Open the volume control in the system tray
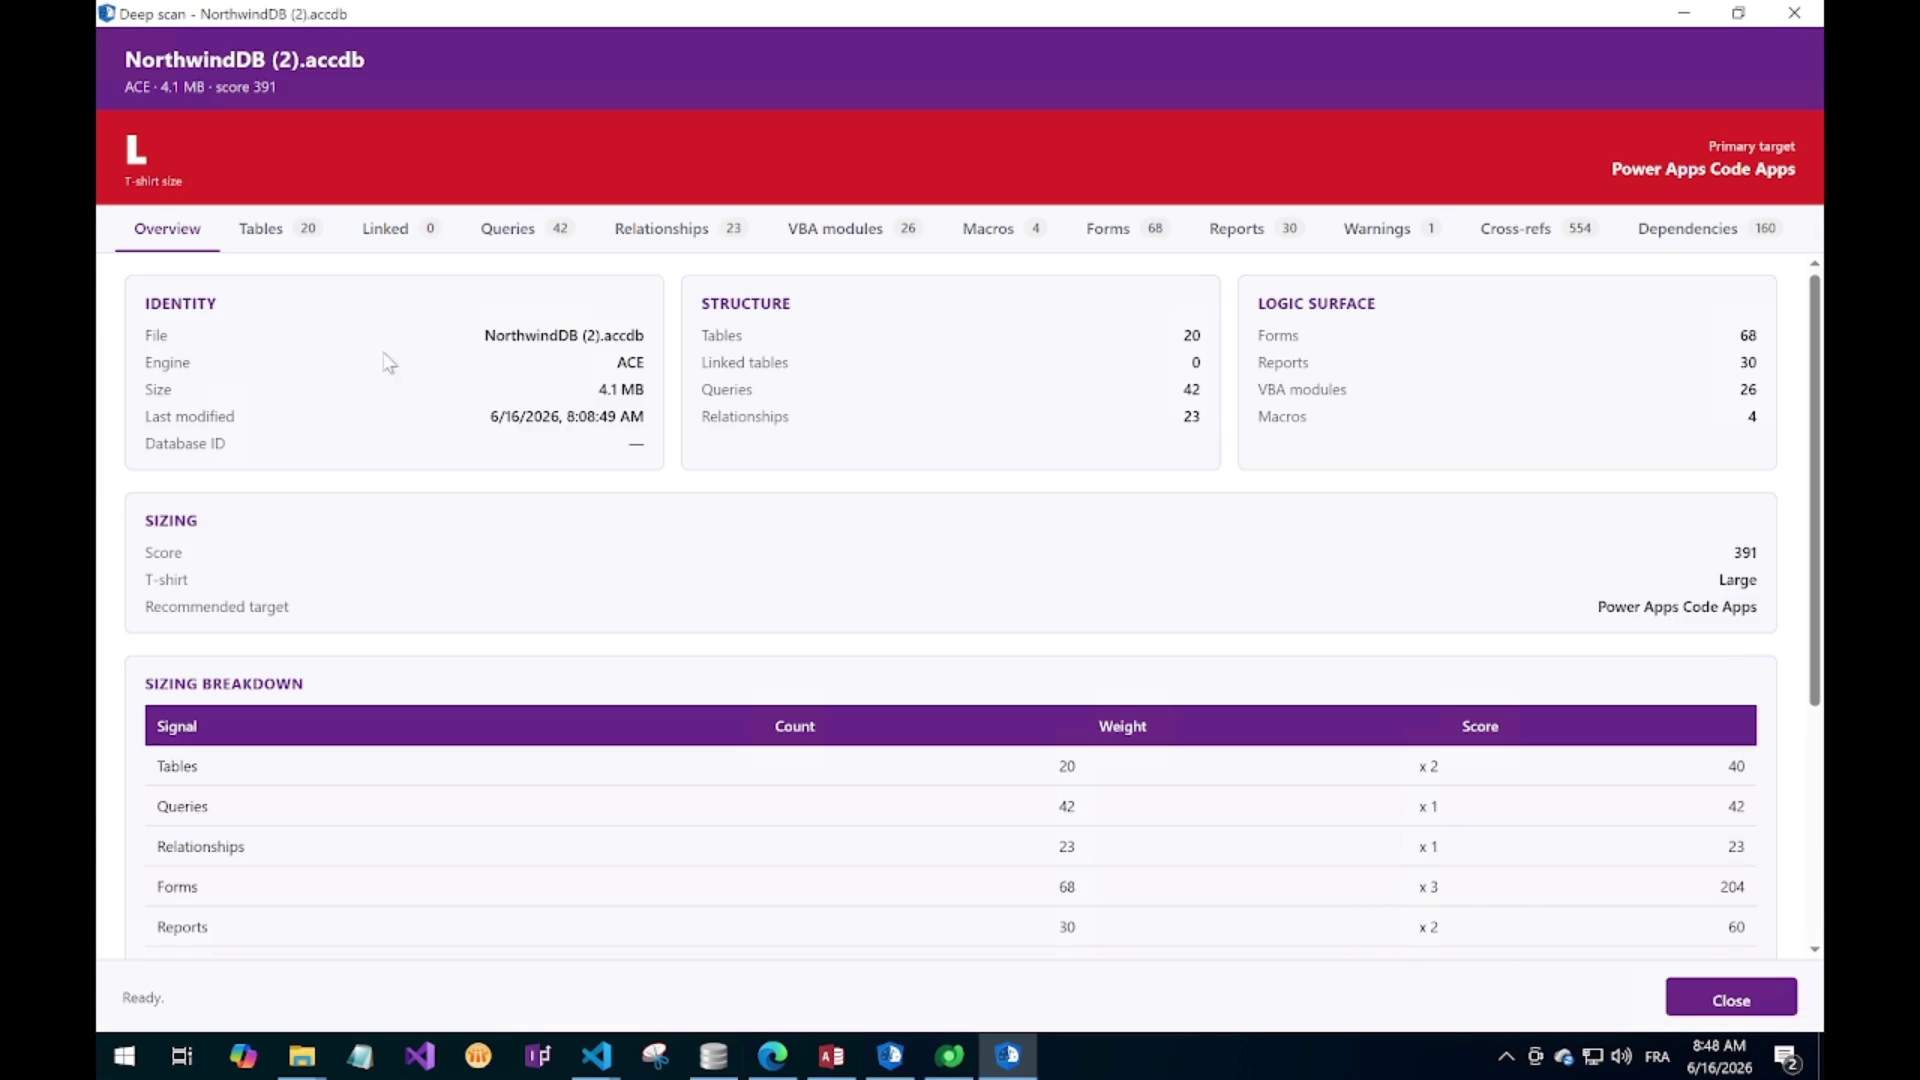Screen dimensions: 1920x1080 tap(1622, 1057)
